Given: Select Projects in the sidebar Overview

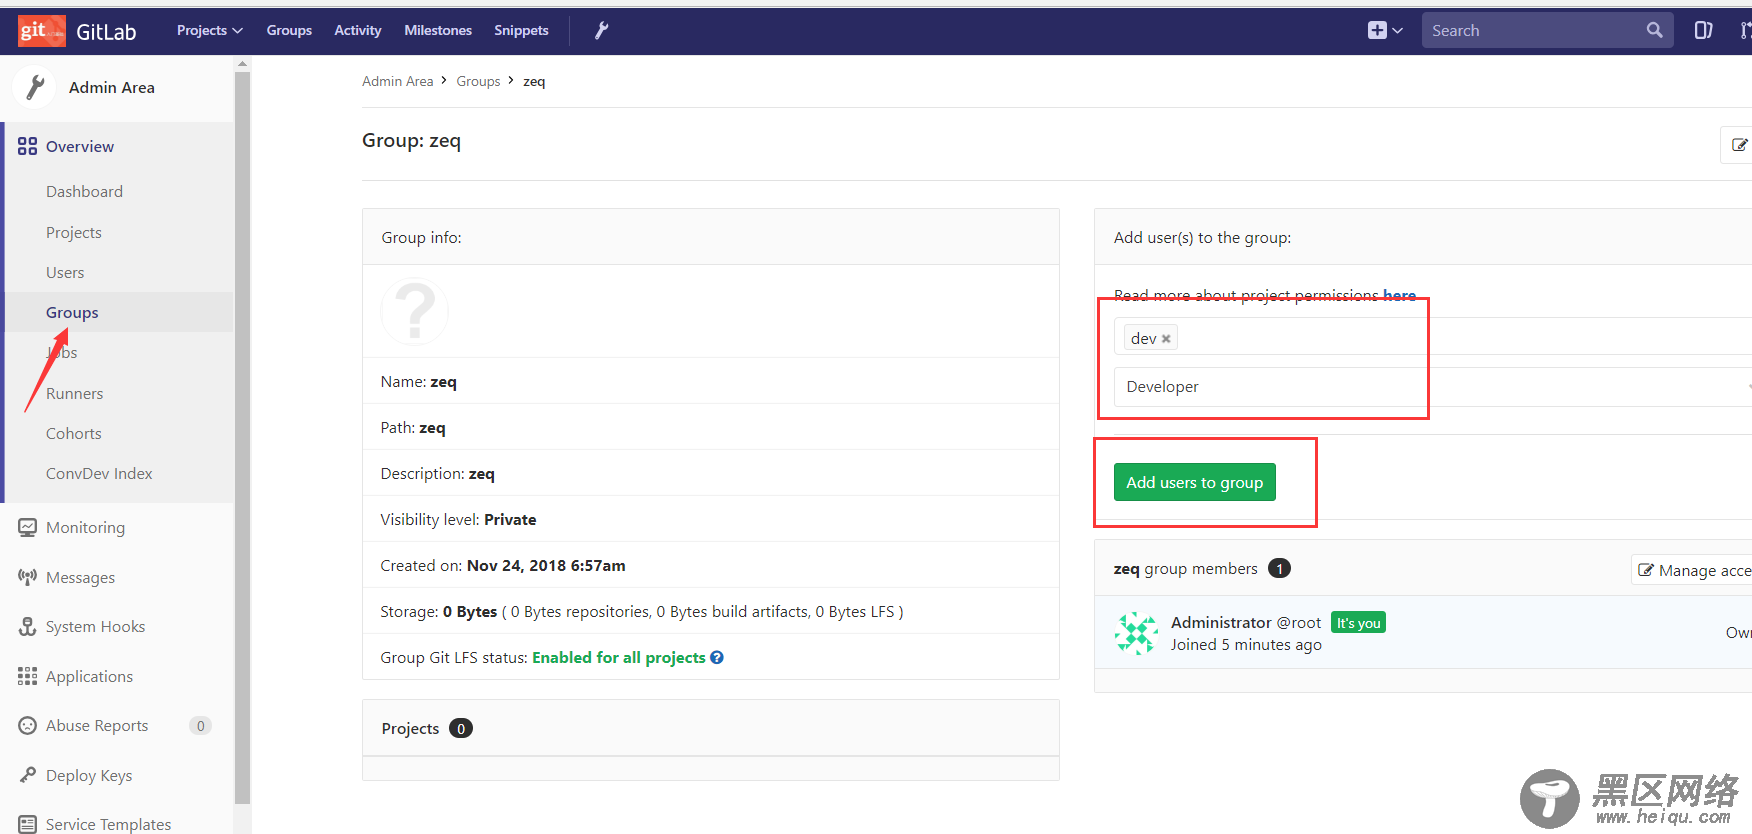Looking at the screenshot, I should pos(74,232).
